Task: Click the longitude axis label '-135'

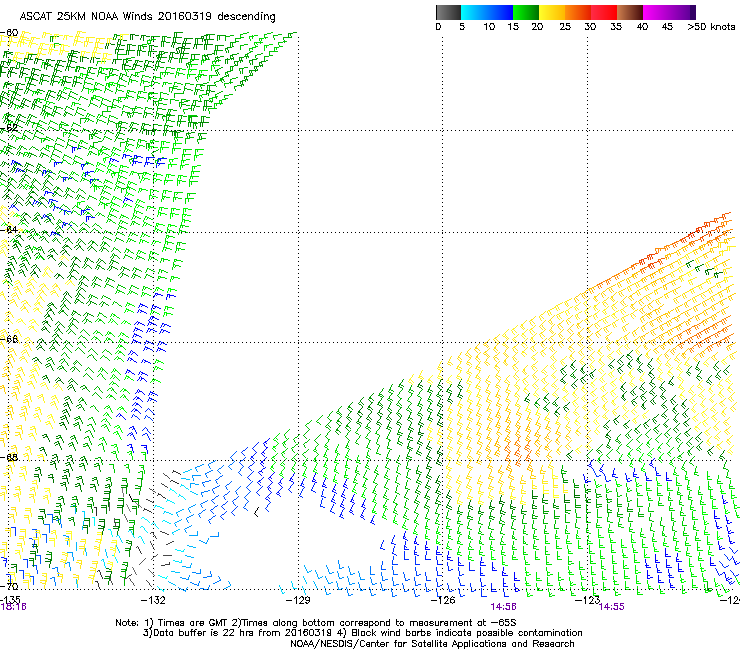Action: [10, 600]
